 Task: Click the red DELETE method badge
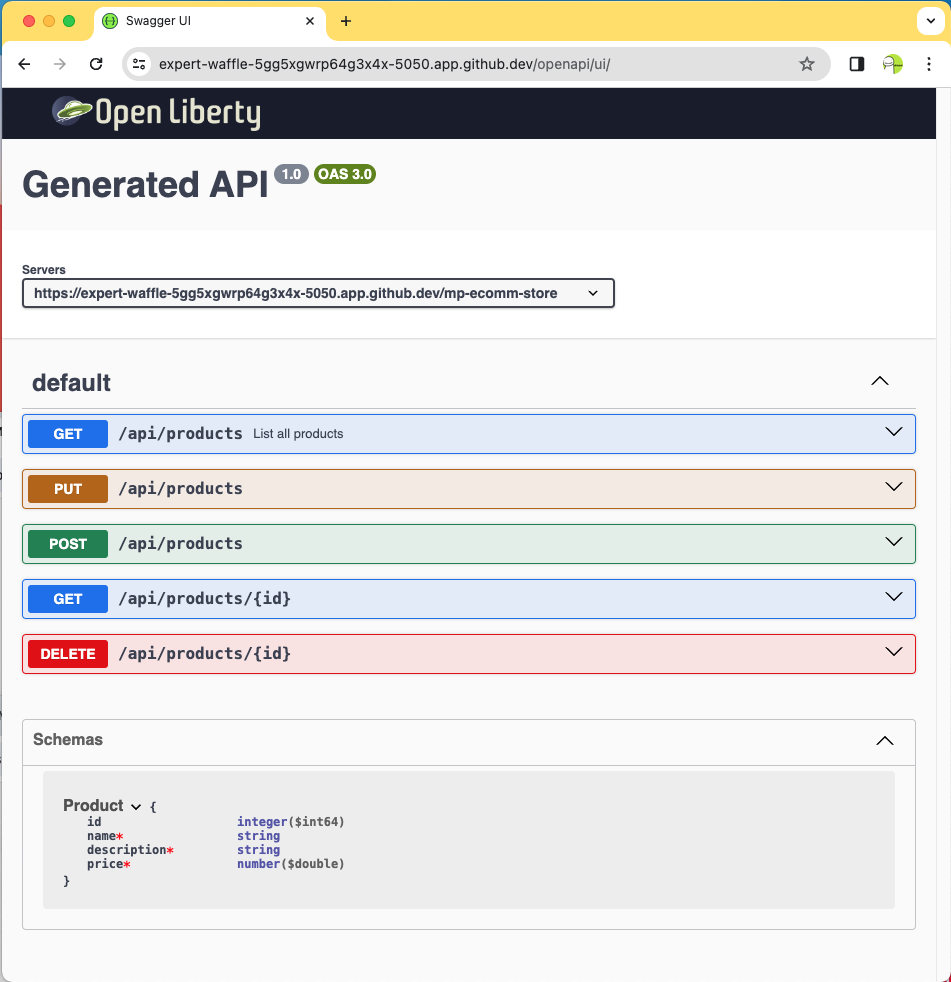click(x=68, y=654)
